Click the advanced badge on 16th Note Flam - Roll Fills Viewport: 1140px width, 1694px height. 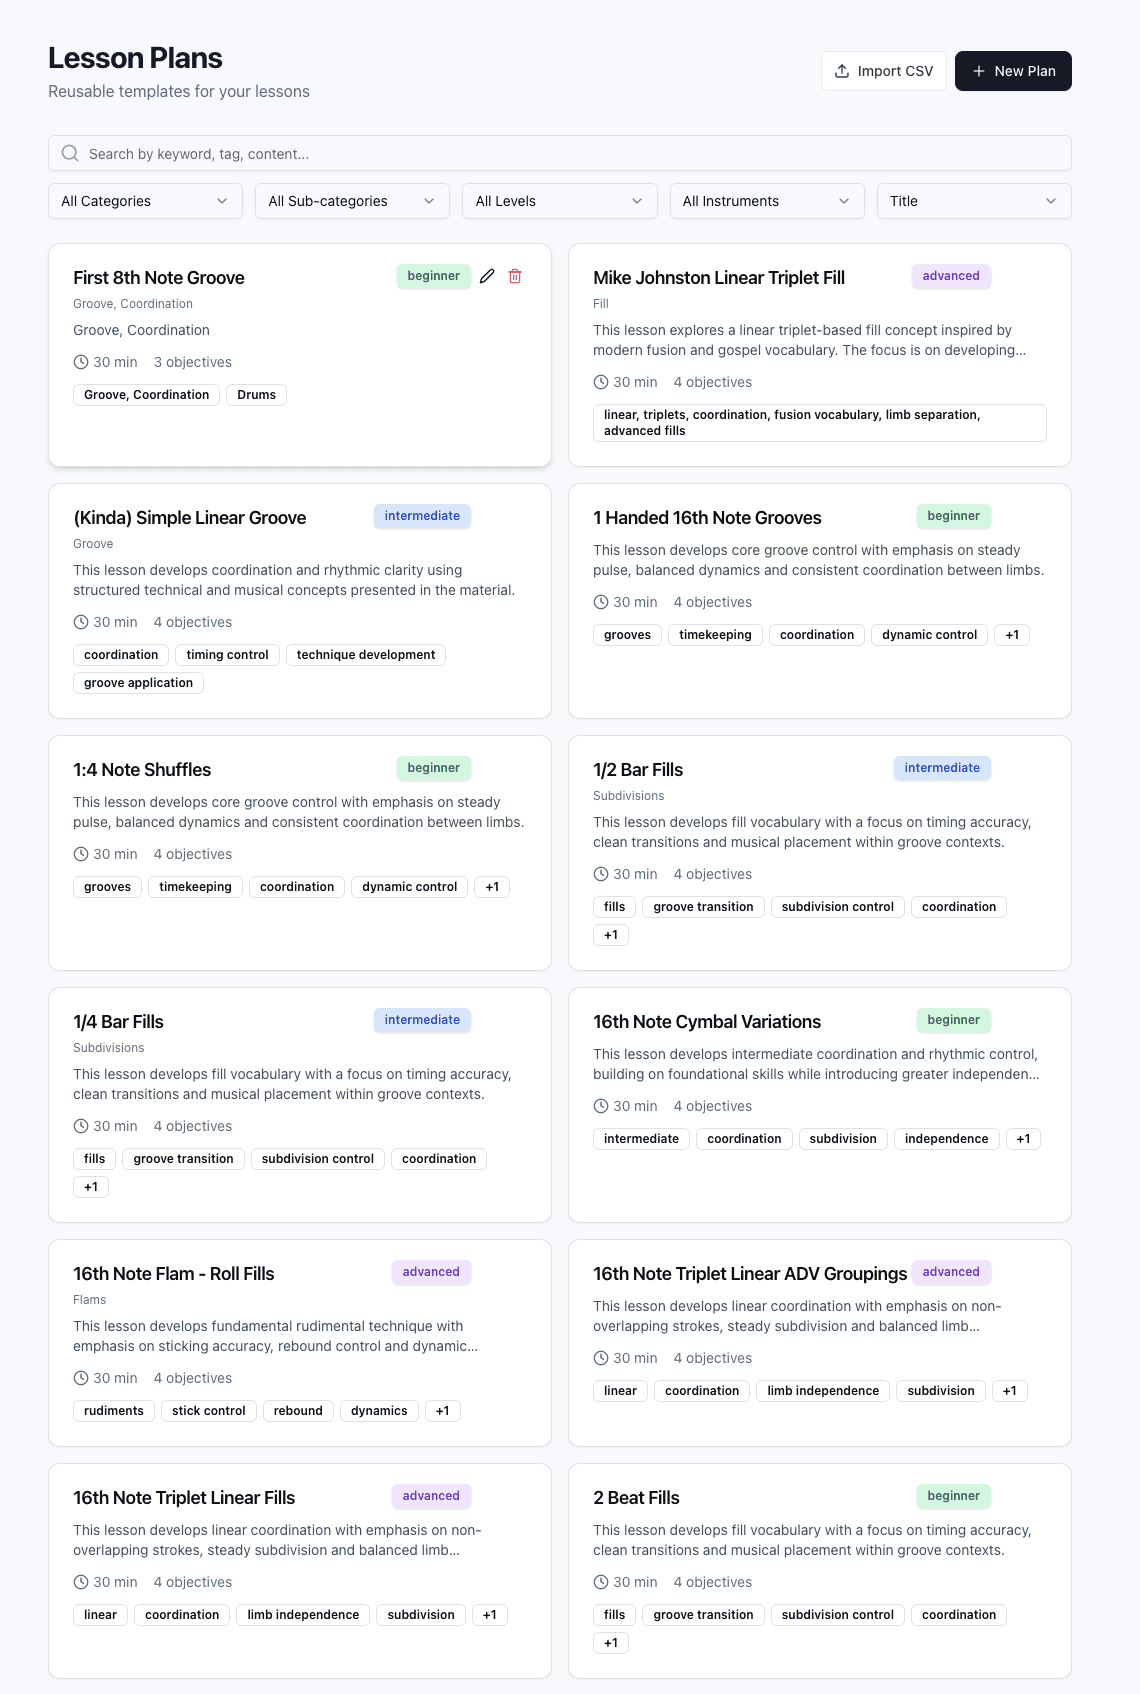431,1272
